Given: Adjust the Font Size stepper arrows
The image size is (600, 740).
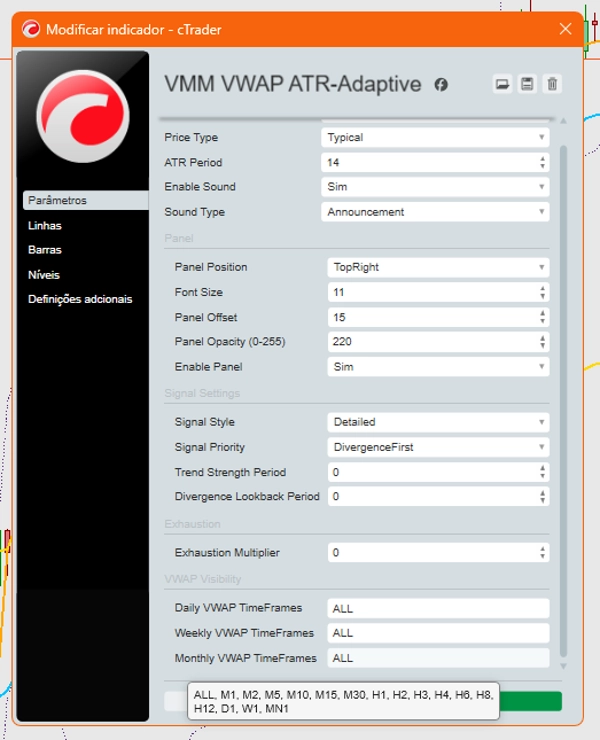Looking at the screenshot, I should 542,292.
